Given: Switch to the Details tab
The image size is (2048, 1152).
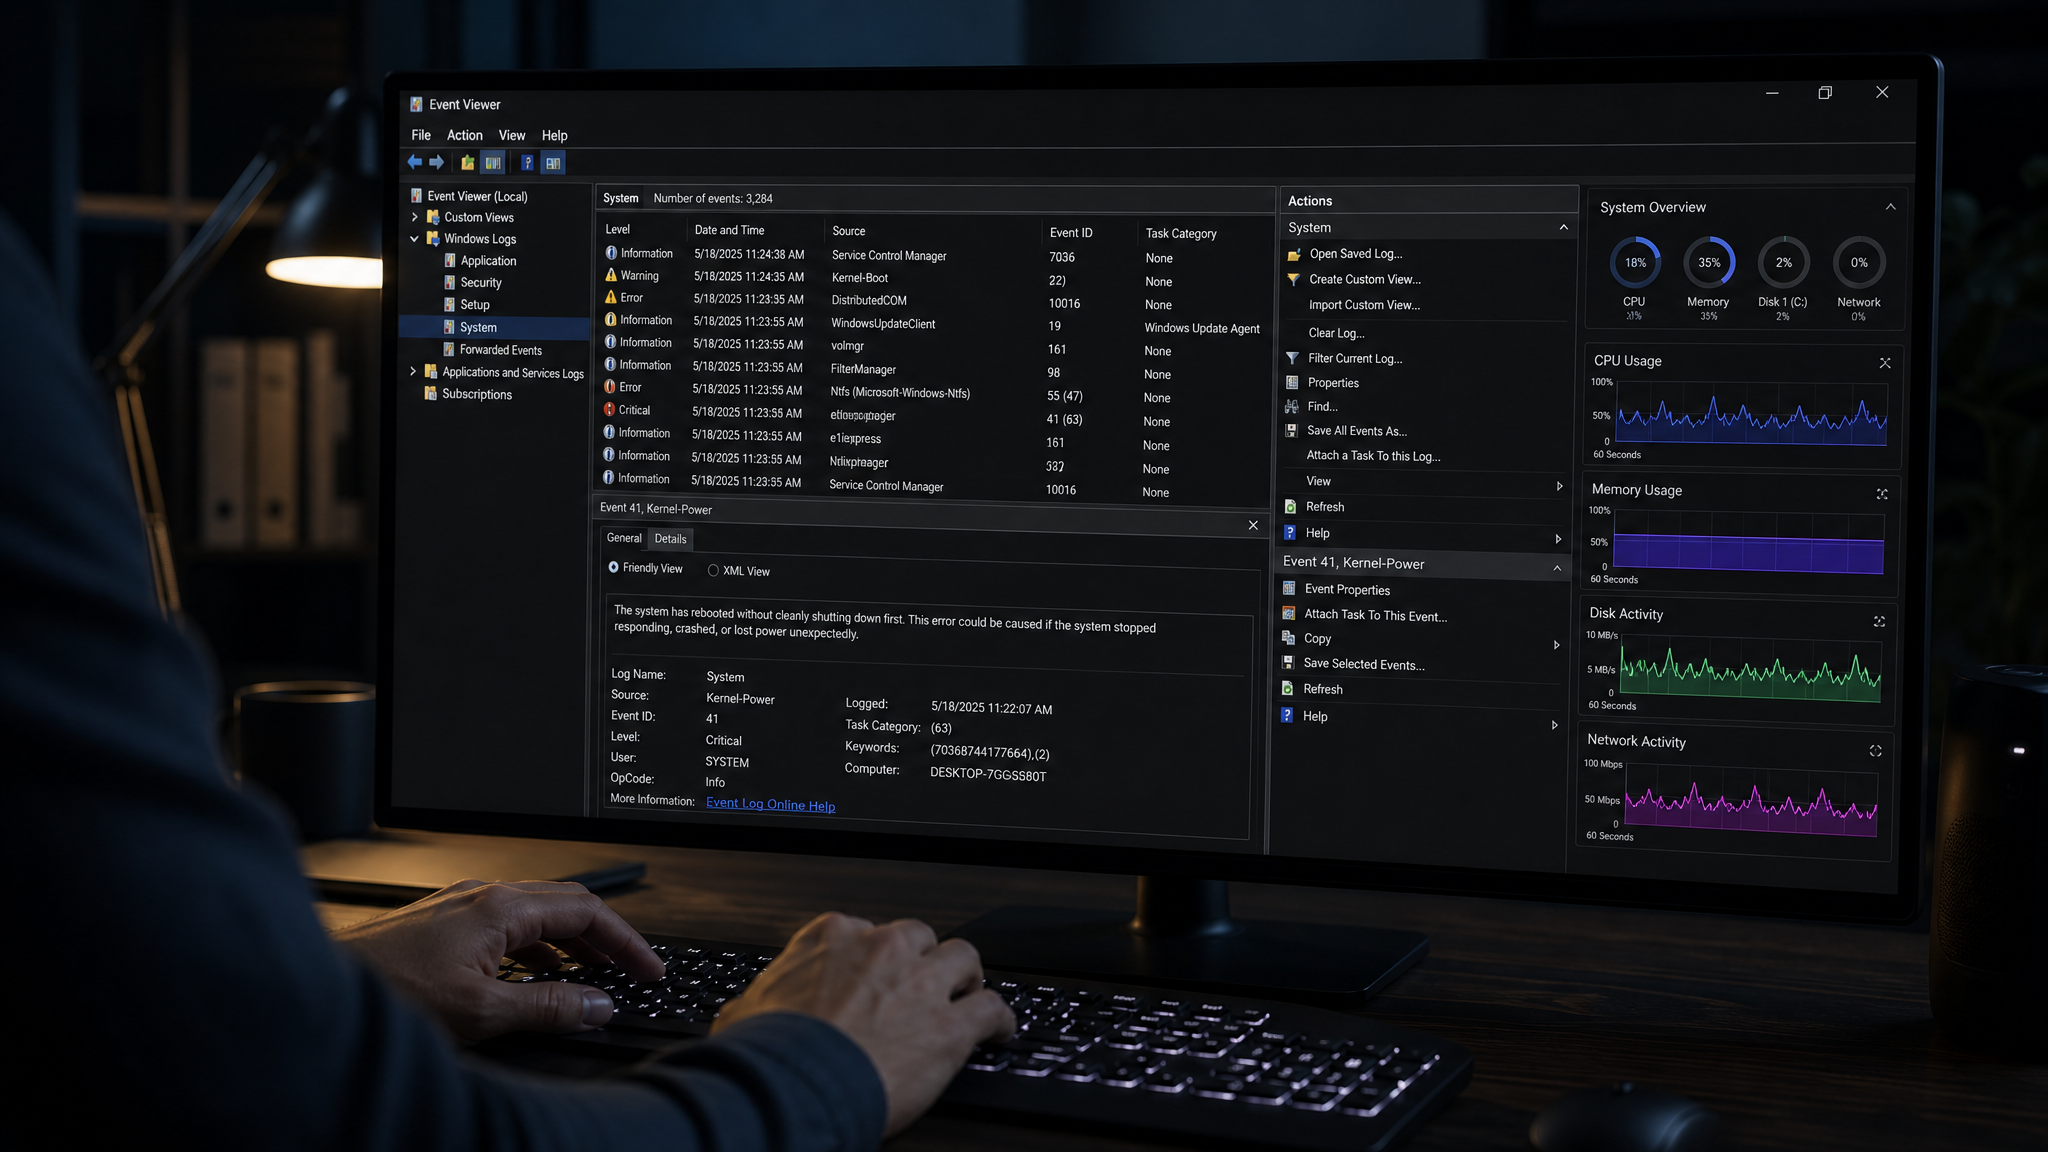Looking at the screenshot, I should pyautogui.click(x=670, y=539).
